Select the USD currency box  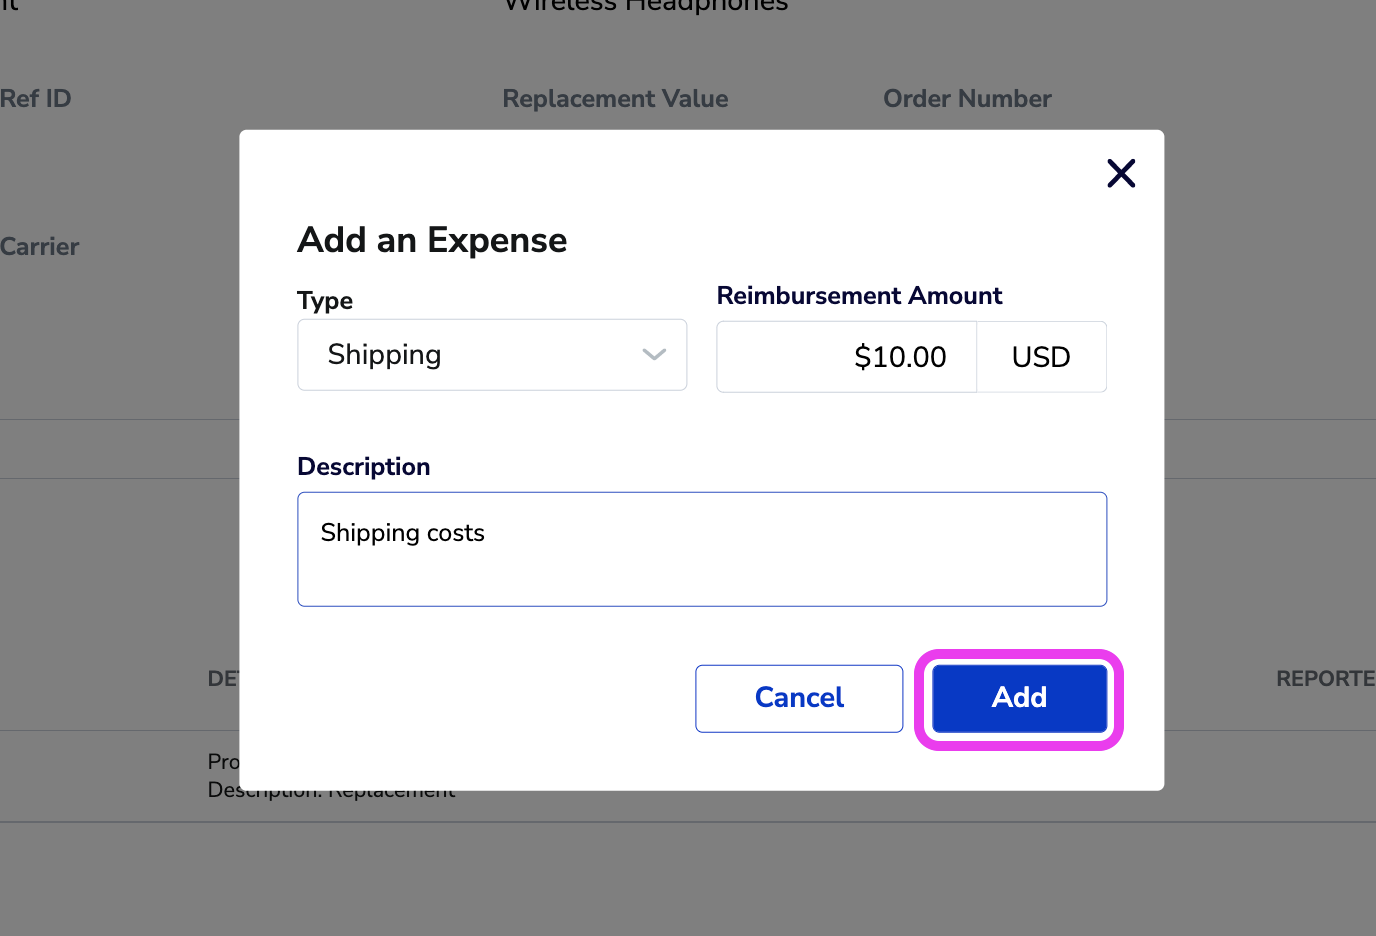tap(1041, 357)
